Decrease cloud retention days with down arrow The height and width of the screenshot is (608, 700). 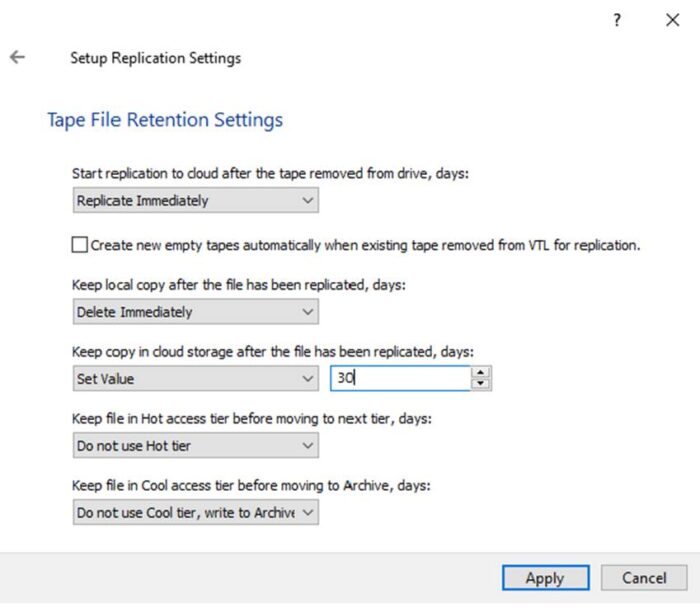click(x=482, y=384)
